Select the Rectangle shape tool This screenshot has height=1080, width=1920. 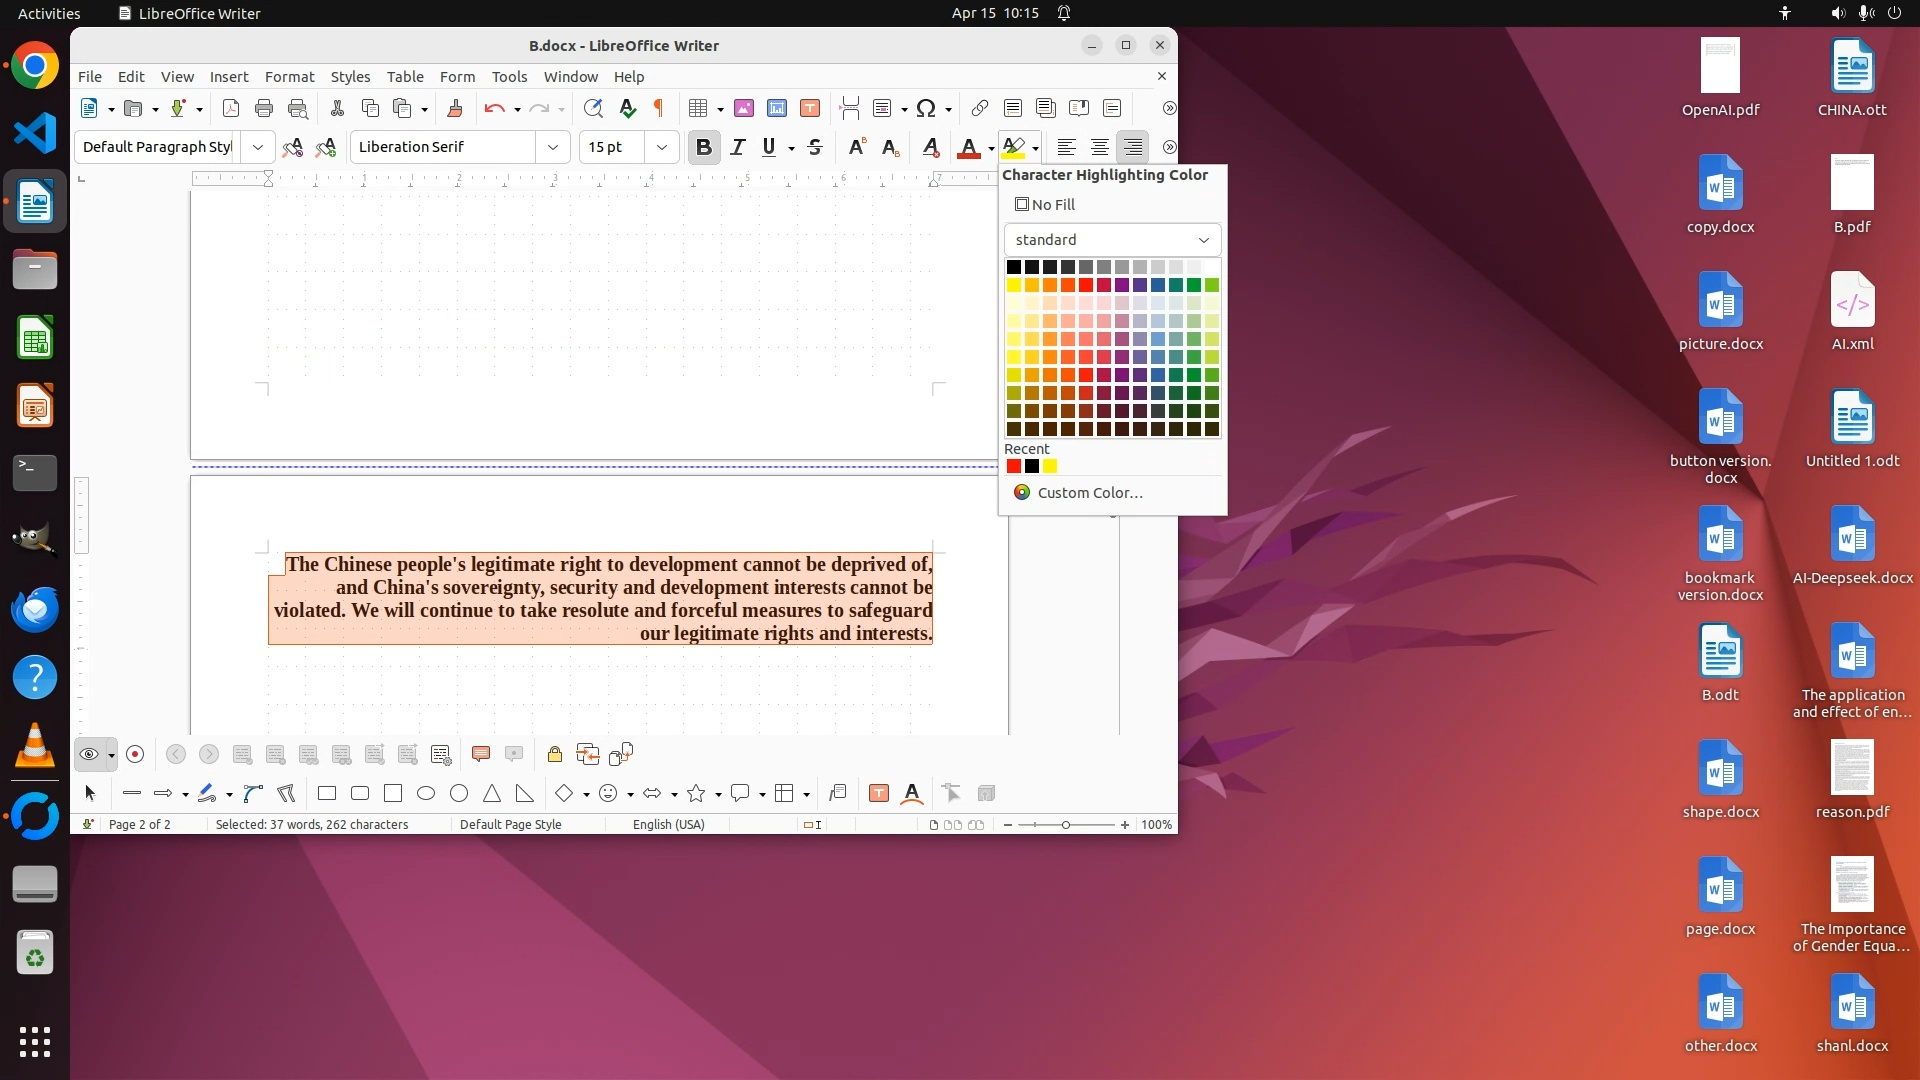(327, 793)
